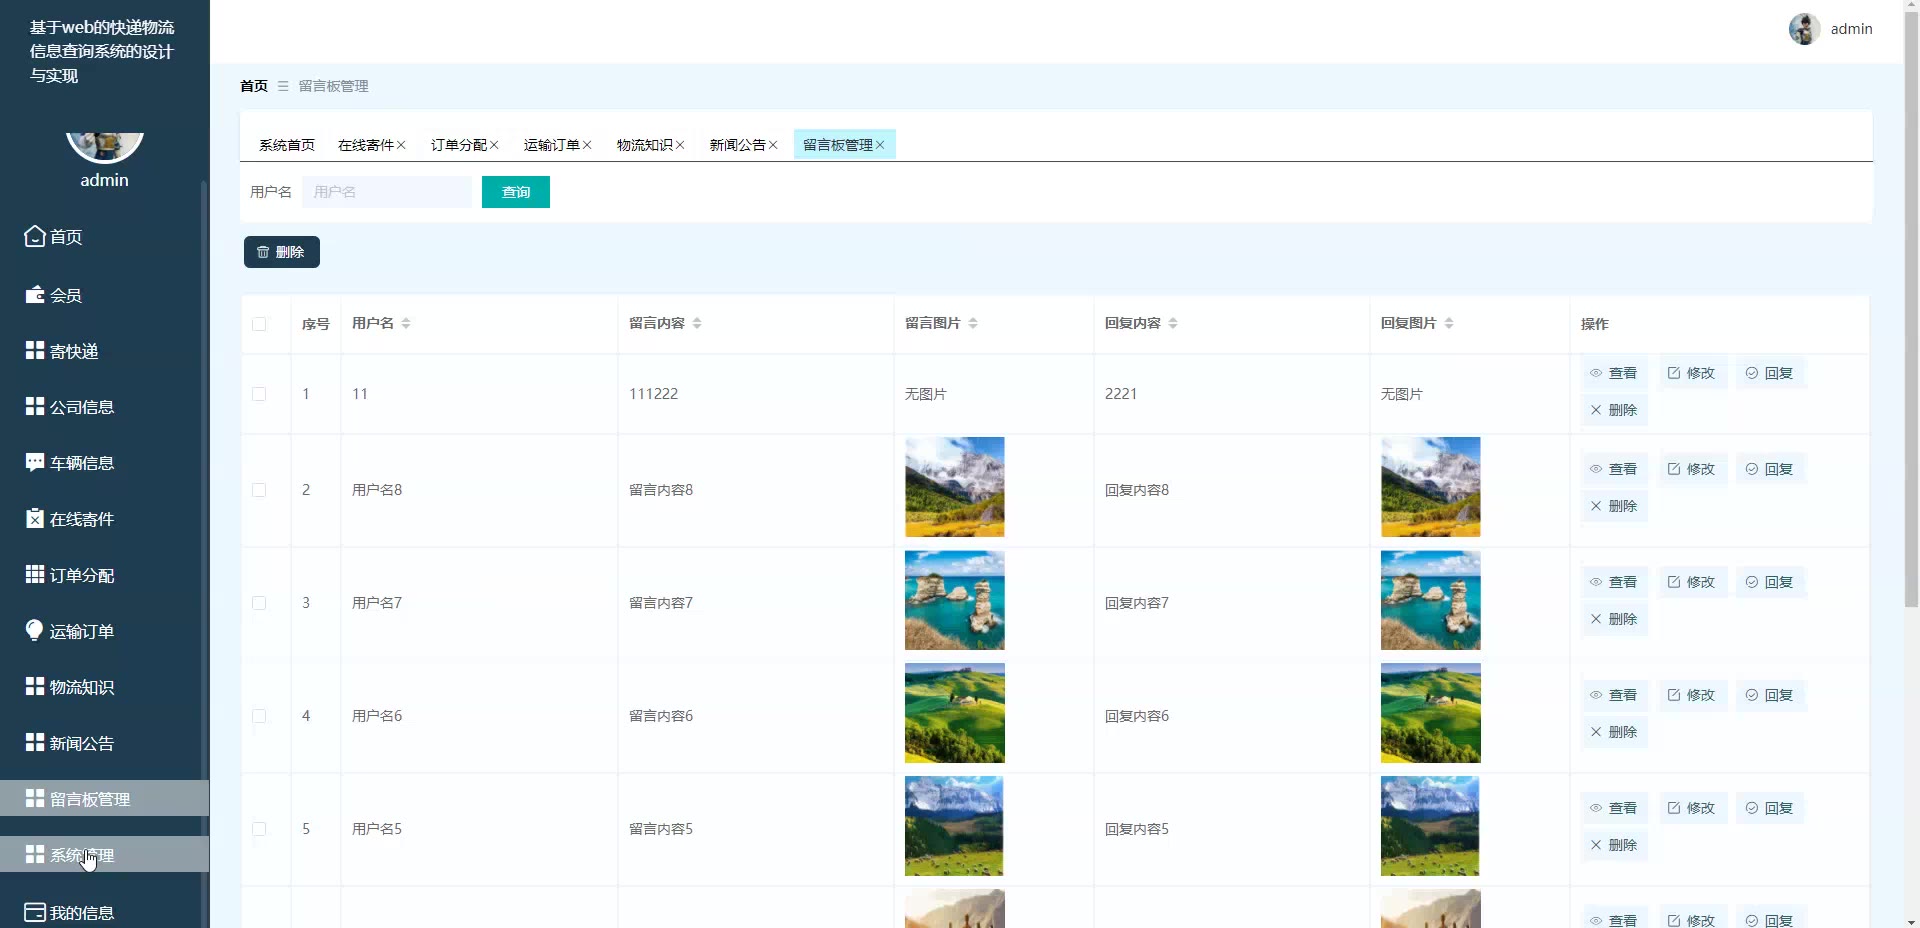Reply to 用户名7 with 回复

coord(1770,582)
